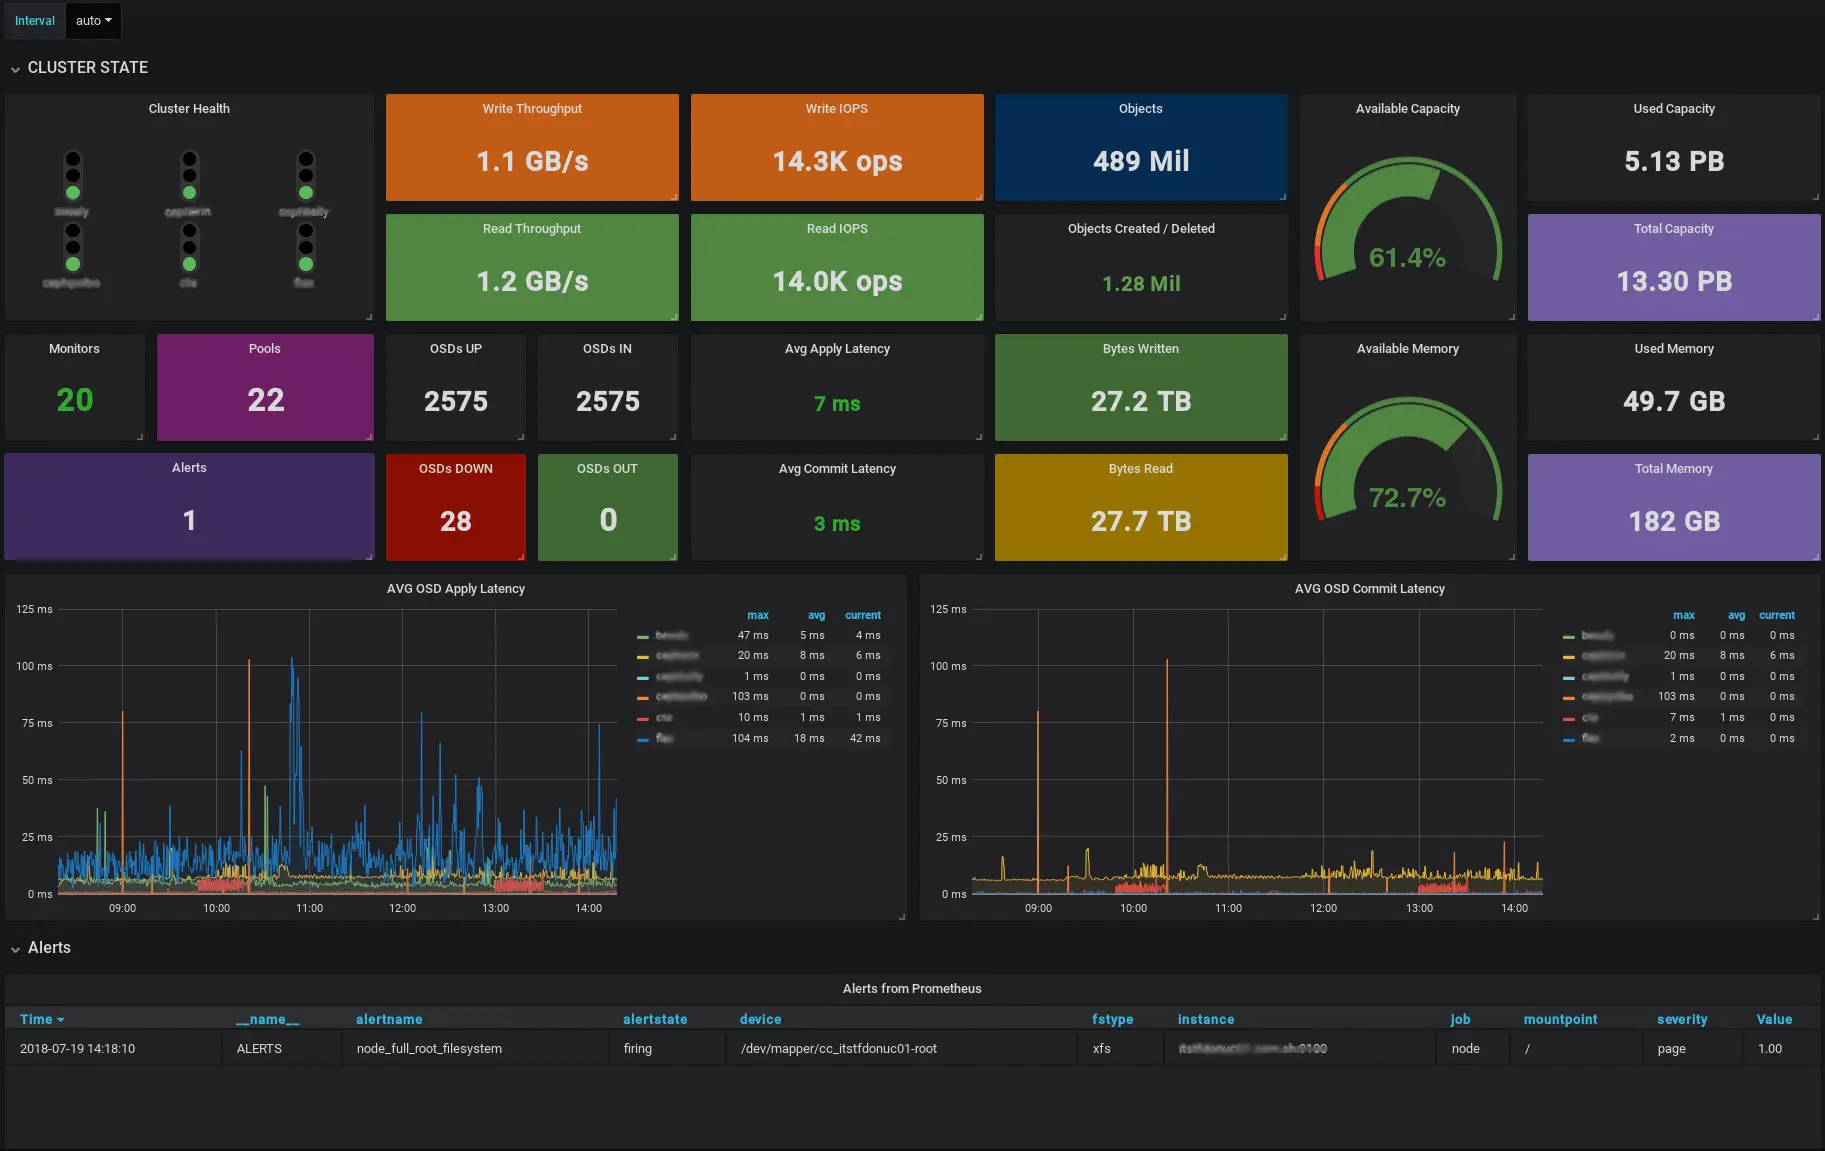1825x1151 pixels.
Task: Sort Apply Latency legend by max
Action: [x=757, y=615]
